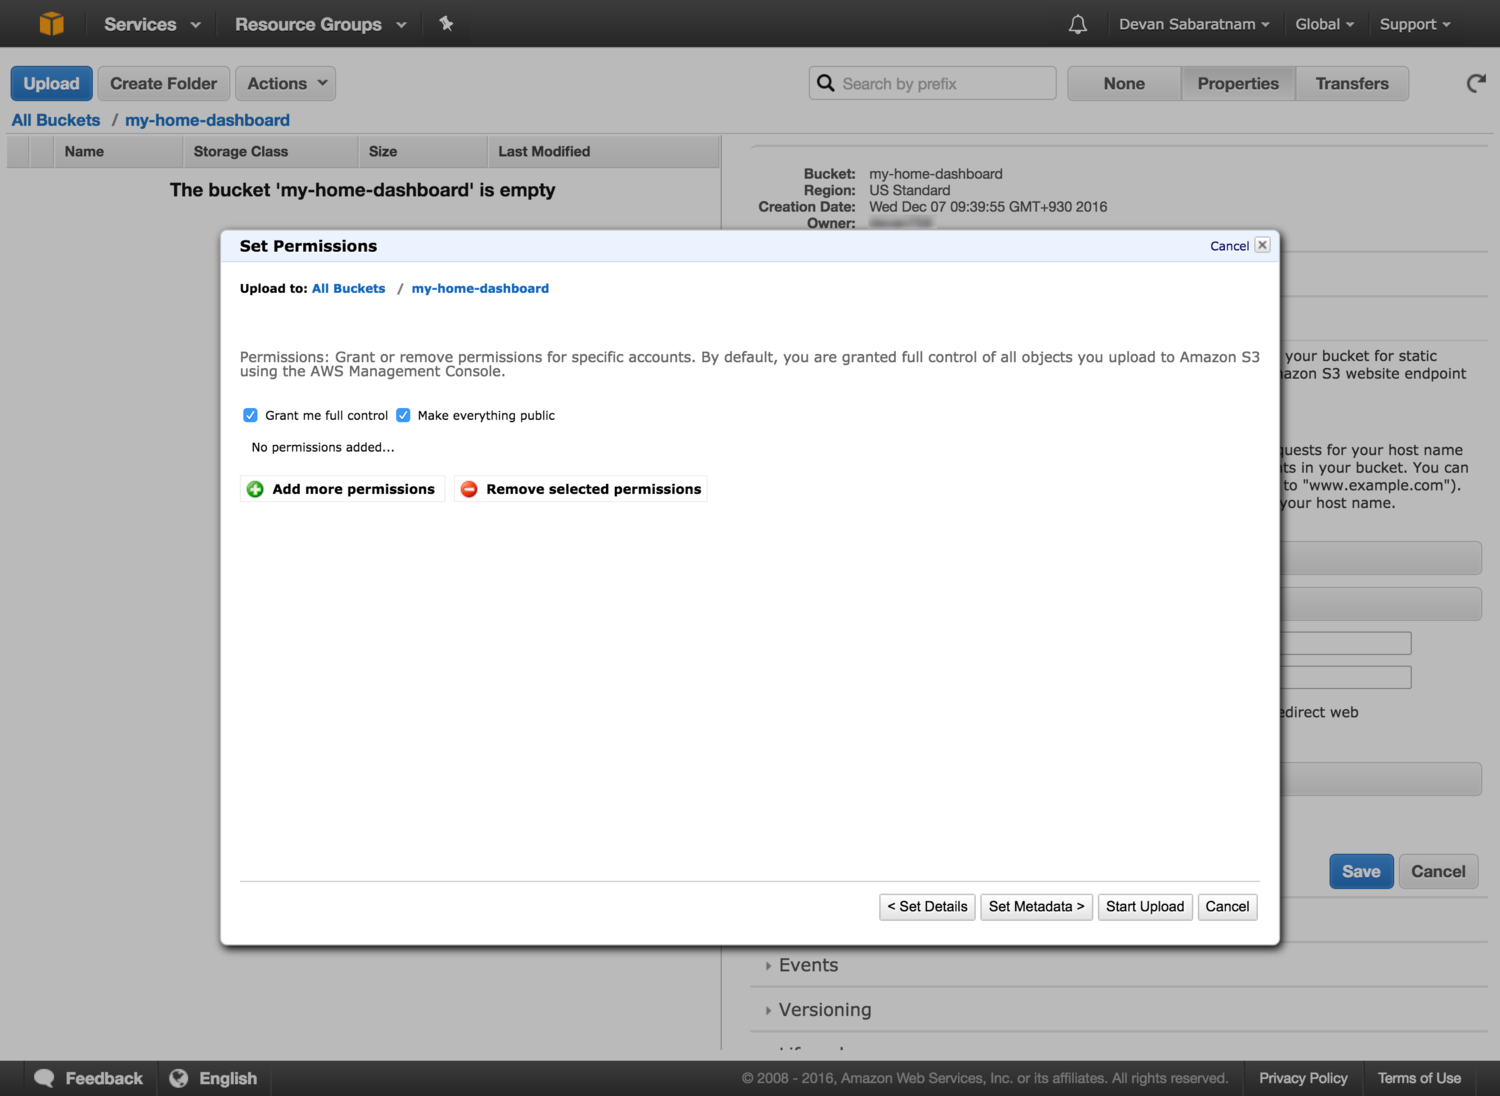Open the Privacy Policy link

[1303, 1078]
